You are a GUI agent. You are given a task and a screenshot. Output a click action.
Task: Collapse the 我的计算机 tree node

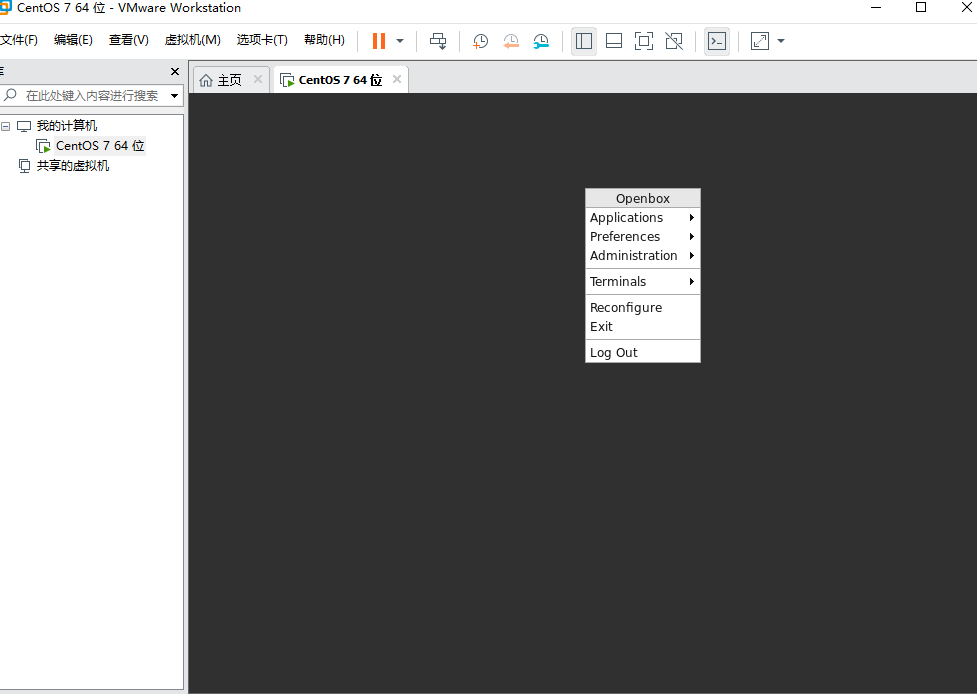pyautogui.click(x=6, y=126)
